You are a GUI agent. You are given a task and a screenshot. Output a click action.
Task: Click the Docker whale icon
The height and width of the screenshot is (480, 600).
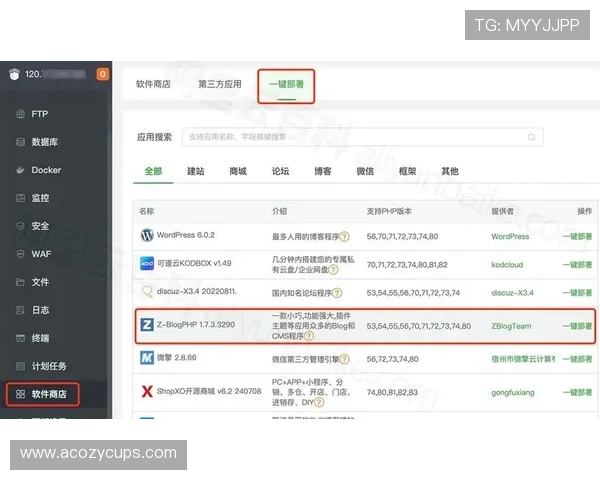point(20,170)
